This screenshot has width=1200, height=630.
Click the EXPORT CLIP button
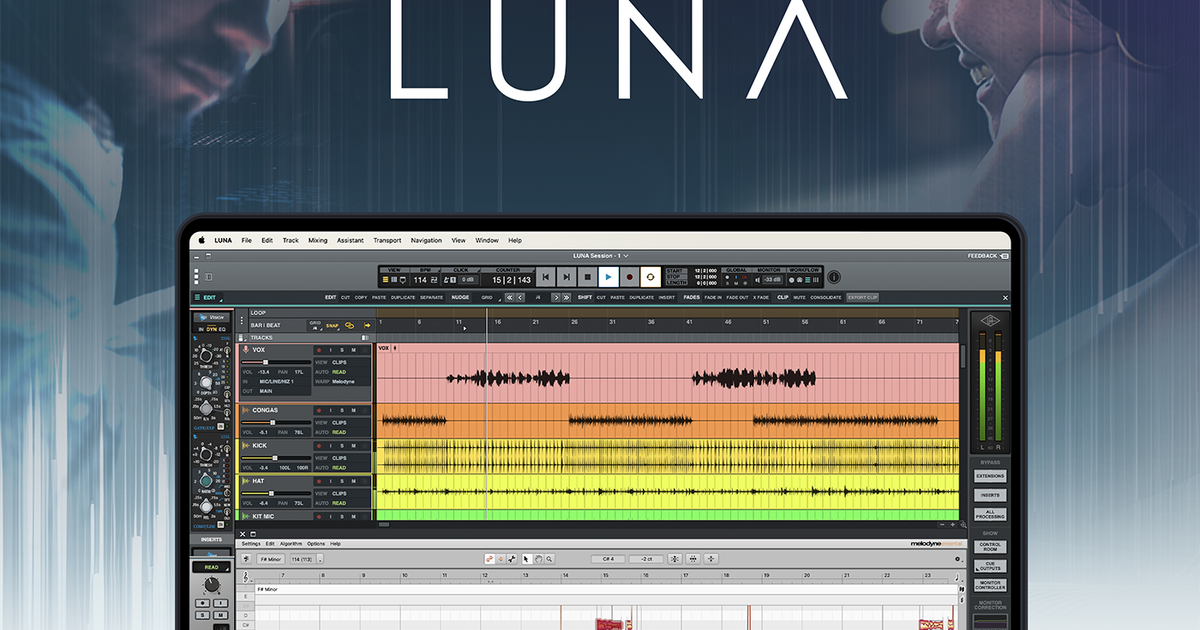pos(862,297)
